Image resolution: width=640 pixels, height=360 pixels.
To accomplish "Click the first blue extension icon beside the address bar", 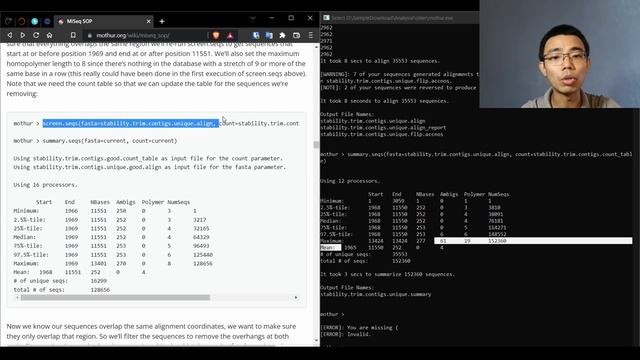I will (256, 36).
